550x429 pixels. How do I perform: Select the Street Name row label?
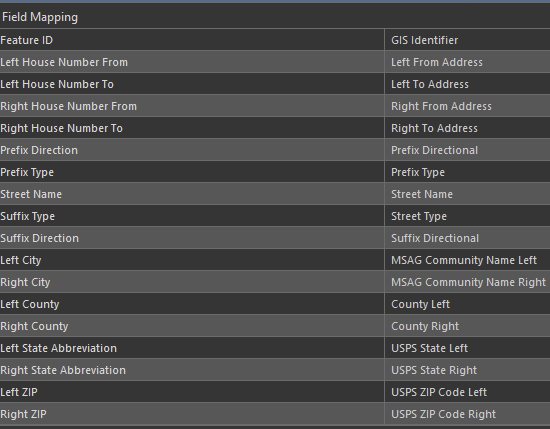[x=31, y=194]
